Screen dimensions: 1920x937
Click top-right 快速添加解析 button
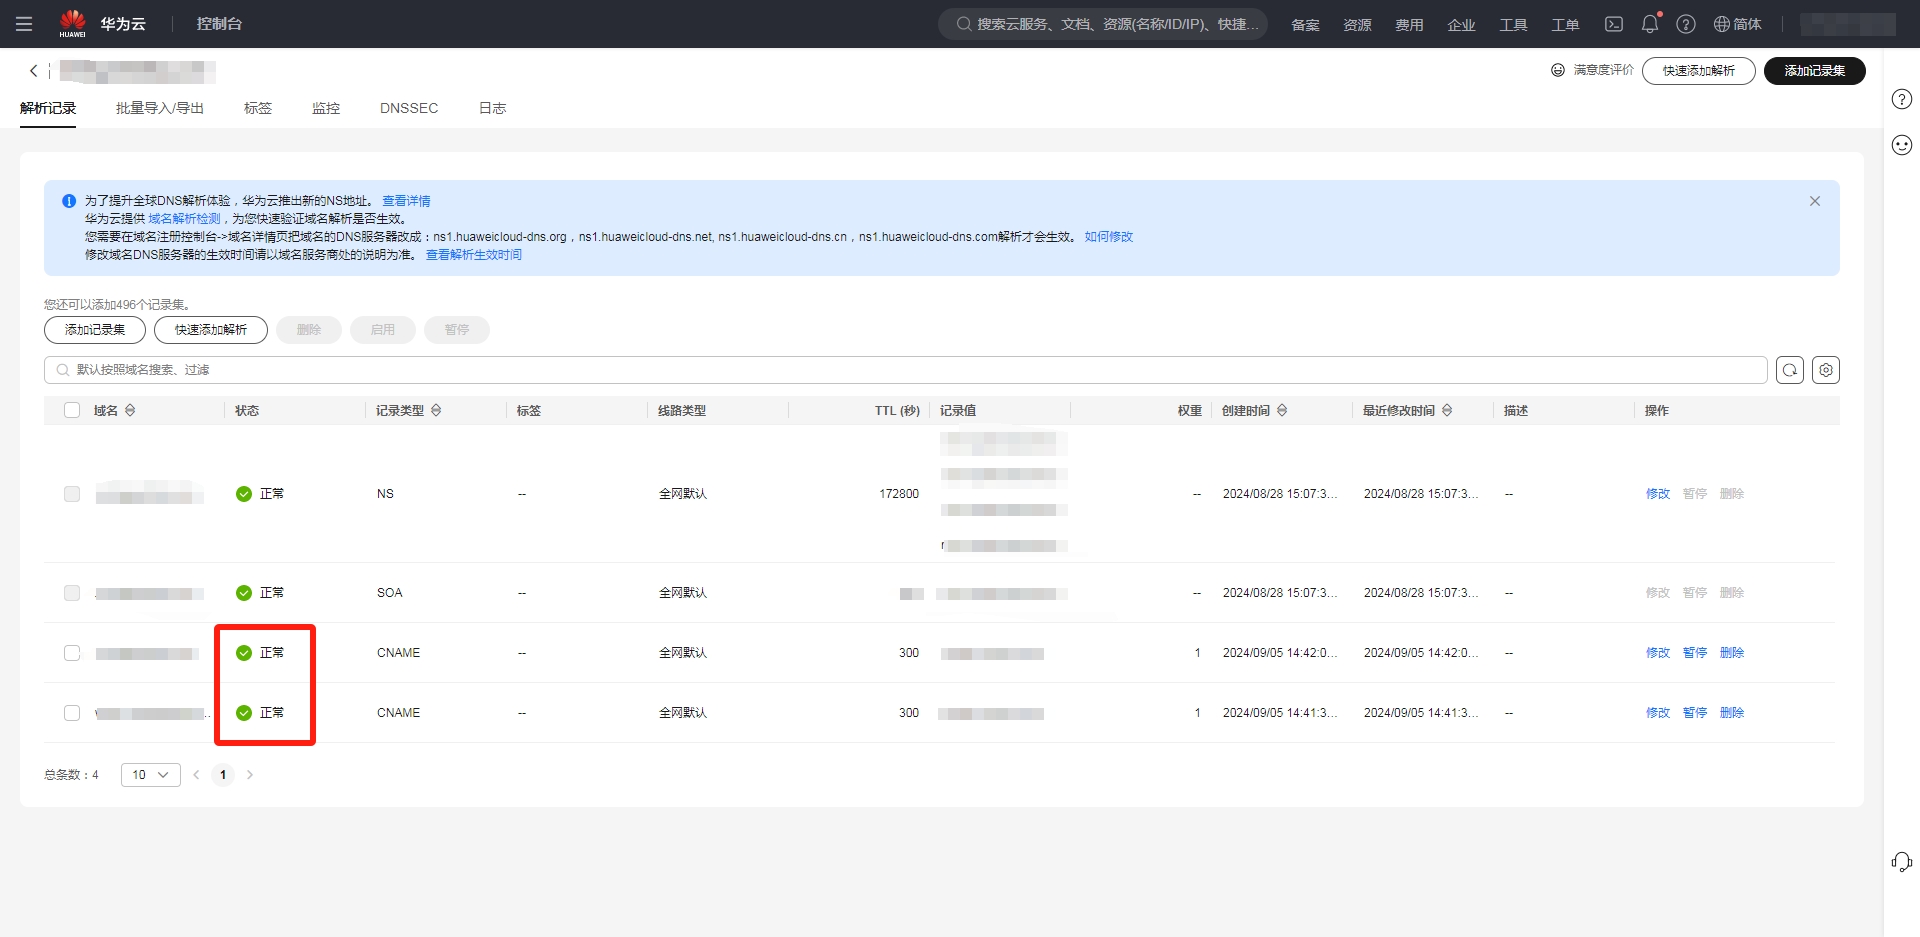[x=1699, y=71]
